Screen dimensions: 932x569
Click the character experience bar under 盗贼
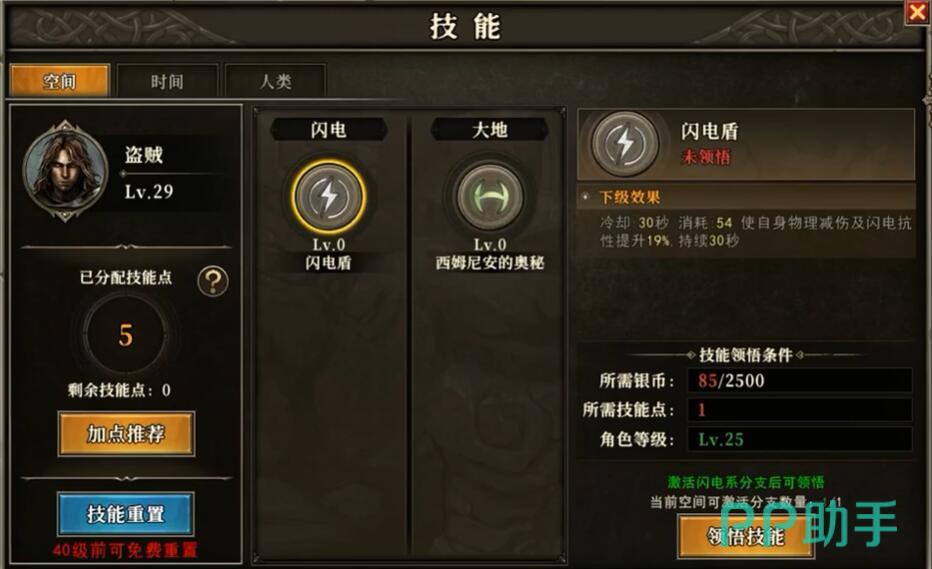(x=174, y=174)
